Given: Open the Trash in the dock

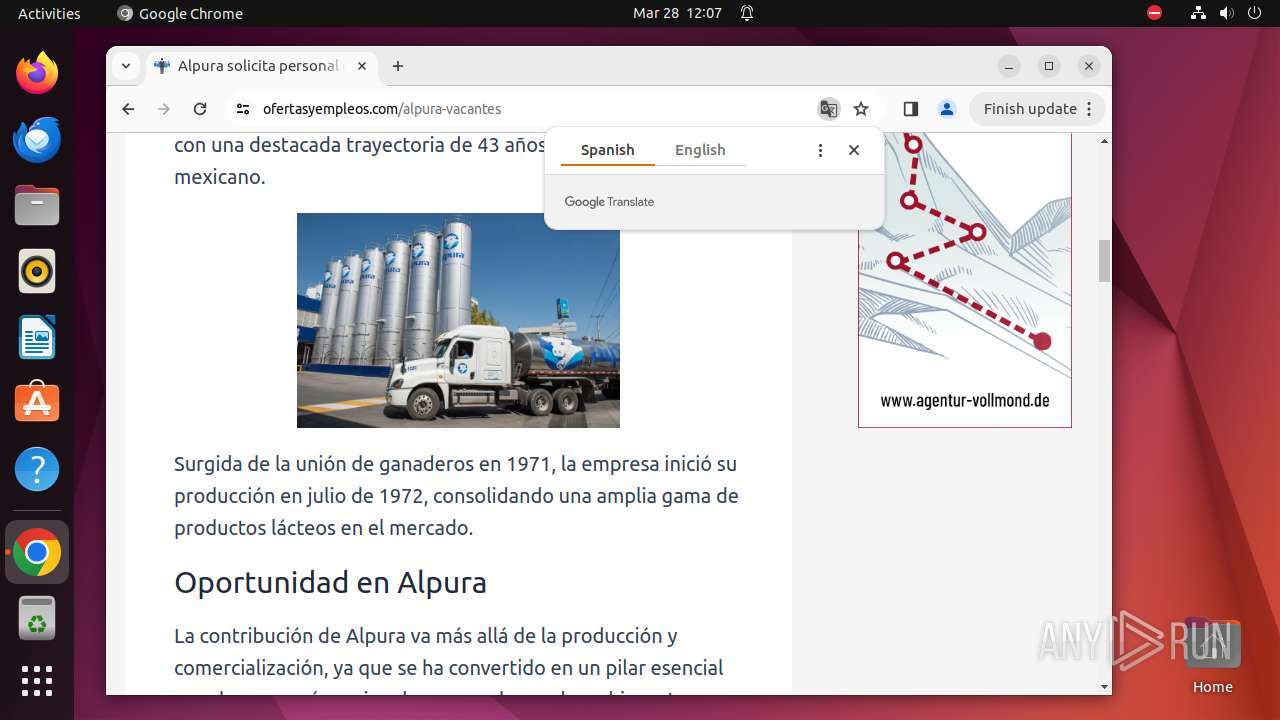Looking at the screenshot, I should 37,618.
